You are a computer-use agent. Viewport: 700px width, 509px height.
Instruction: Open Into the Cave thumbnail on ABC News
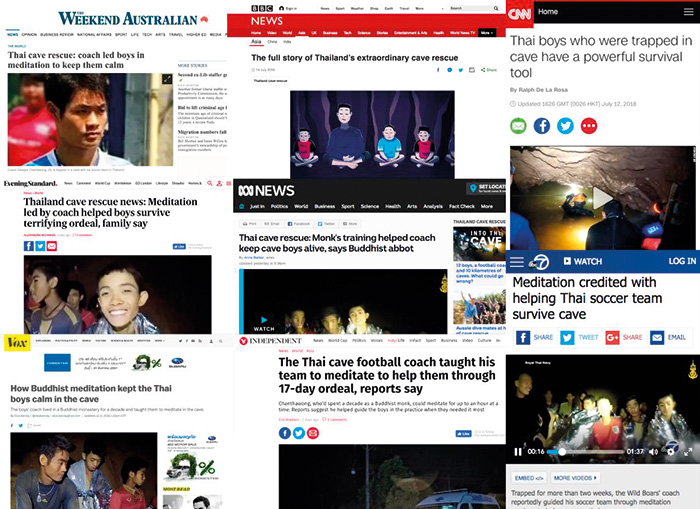pyautogui.click(x=479, y=244)
